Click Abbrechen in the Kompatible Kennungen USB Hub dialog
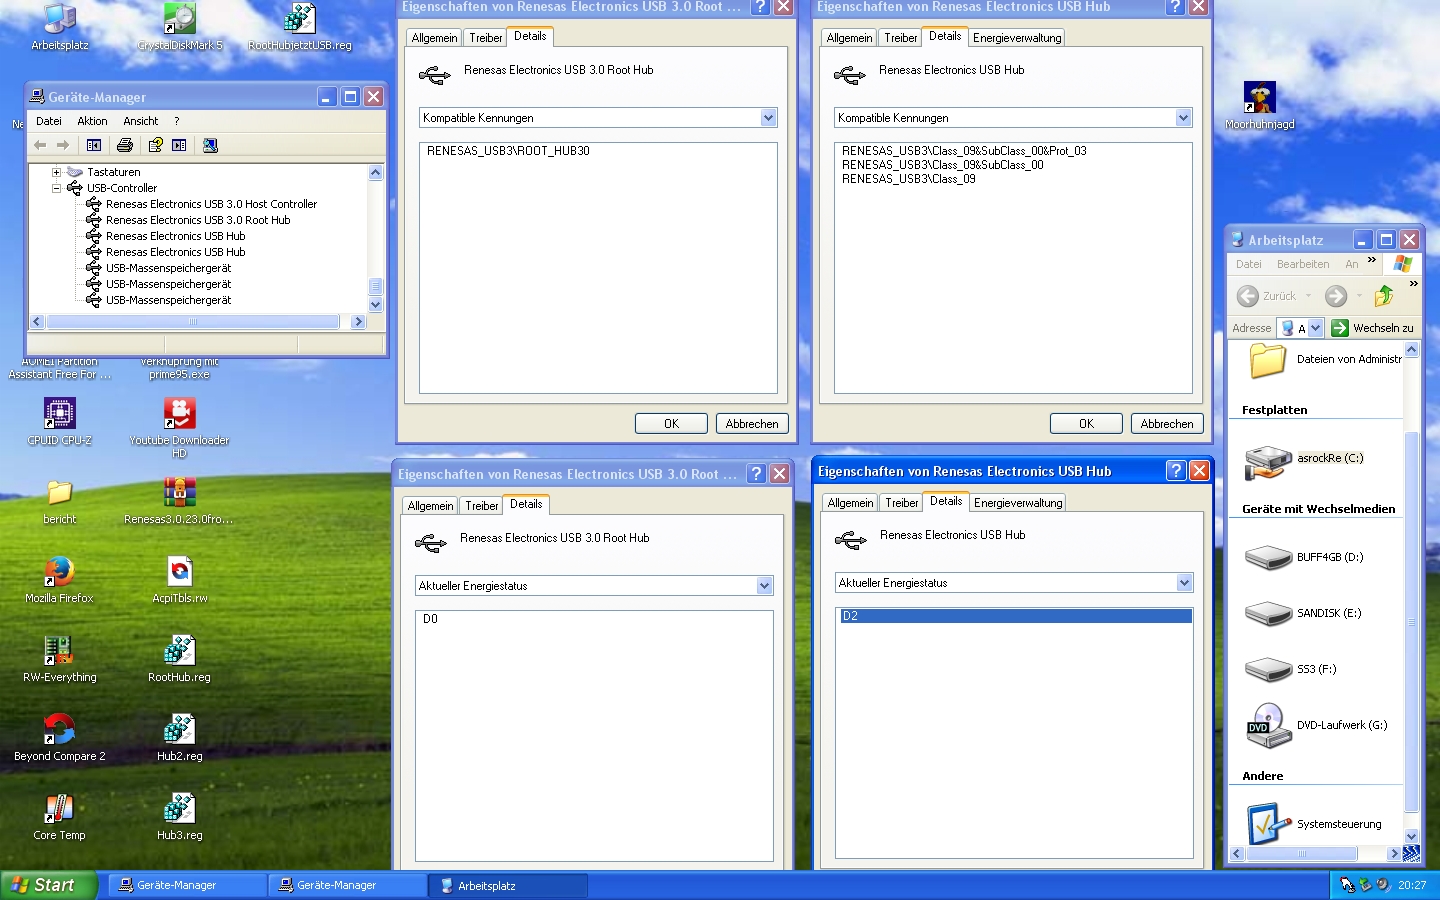Screen dimensions: 1440x900 (x=1167, y=424)
